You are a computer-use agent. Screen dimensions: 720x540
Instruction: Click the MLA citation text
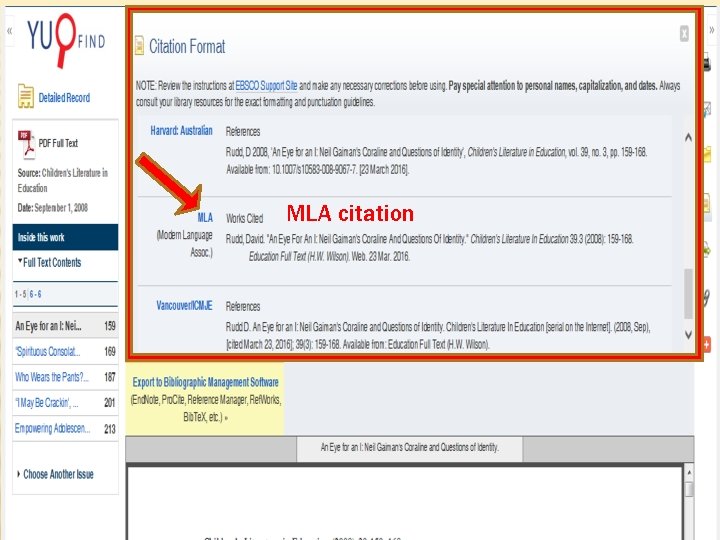pyautogui.click(x=429, y=248)
